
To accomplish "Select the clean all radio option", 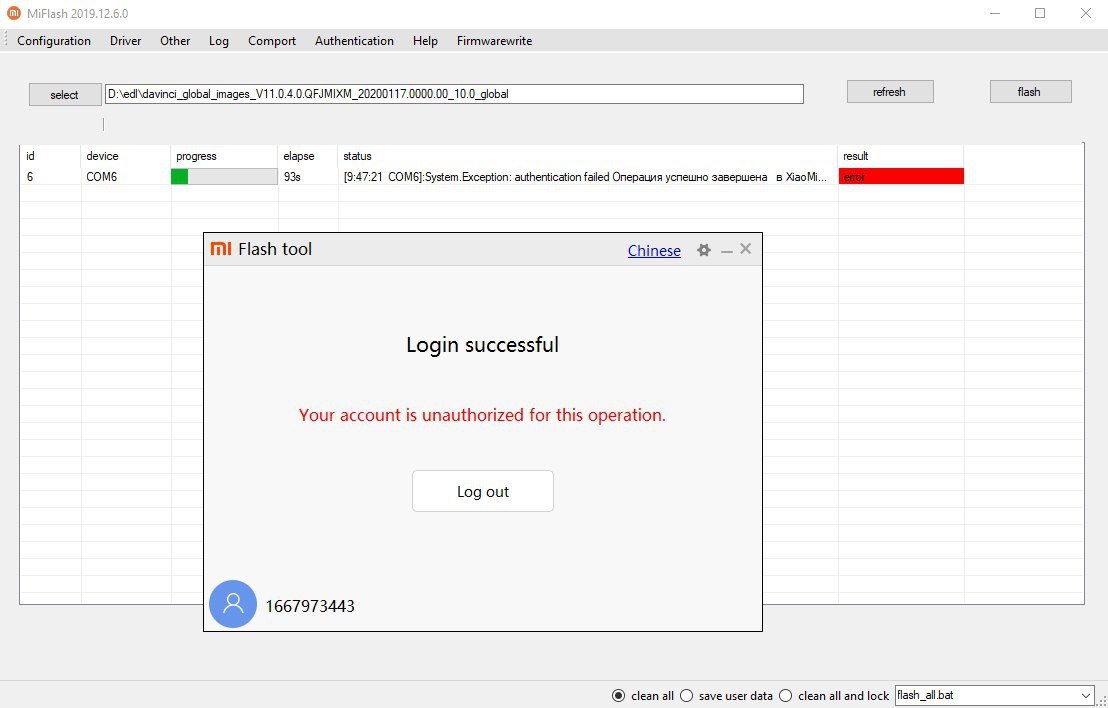I will (x=619, y=696).
